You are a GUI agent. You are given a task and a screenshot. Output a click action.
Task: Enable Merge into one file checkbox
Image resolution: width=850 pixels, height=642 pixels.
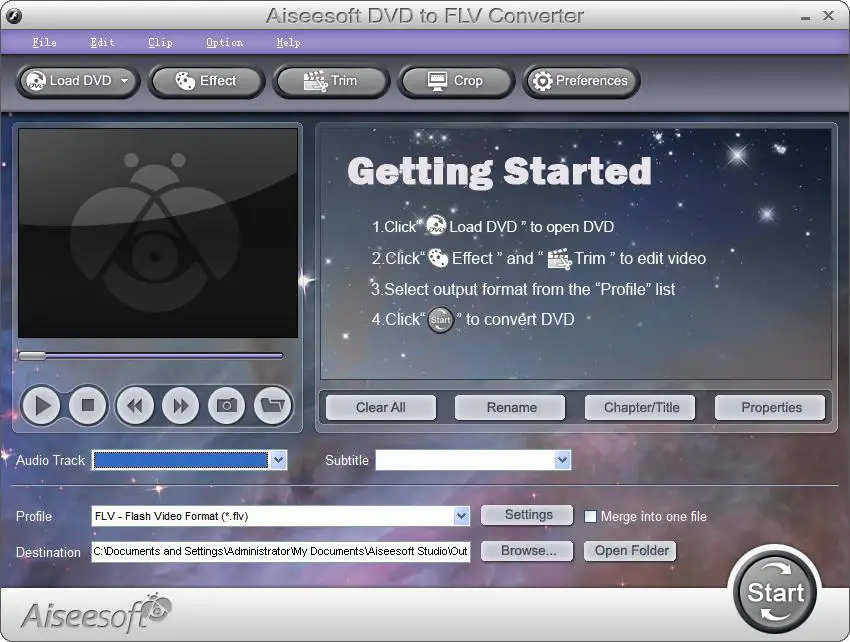(590, 516)
